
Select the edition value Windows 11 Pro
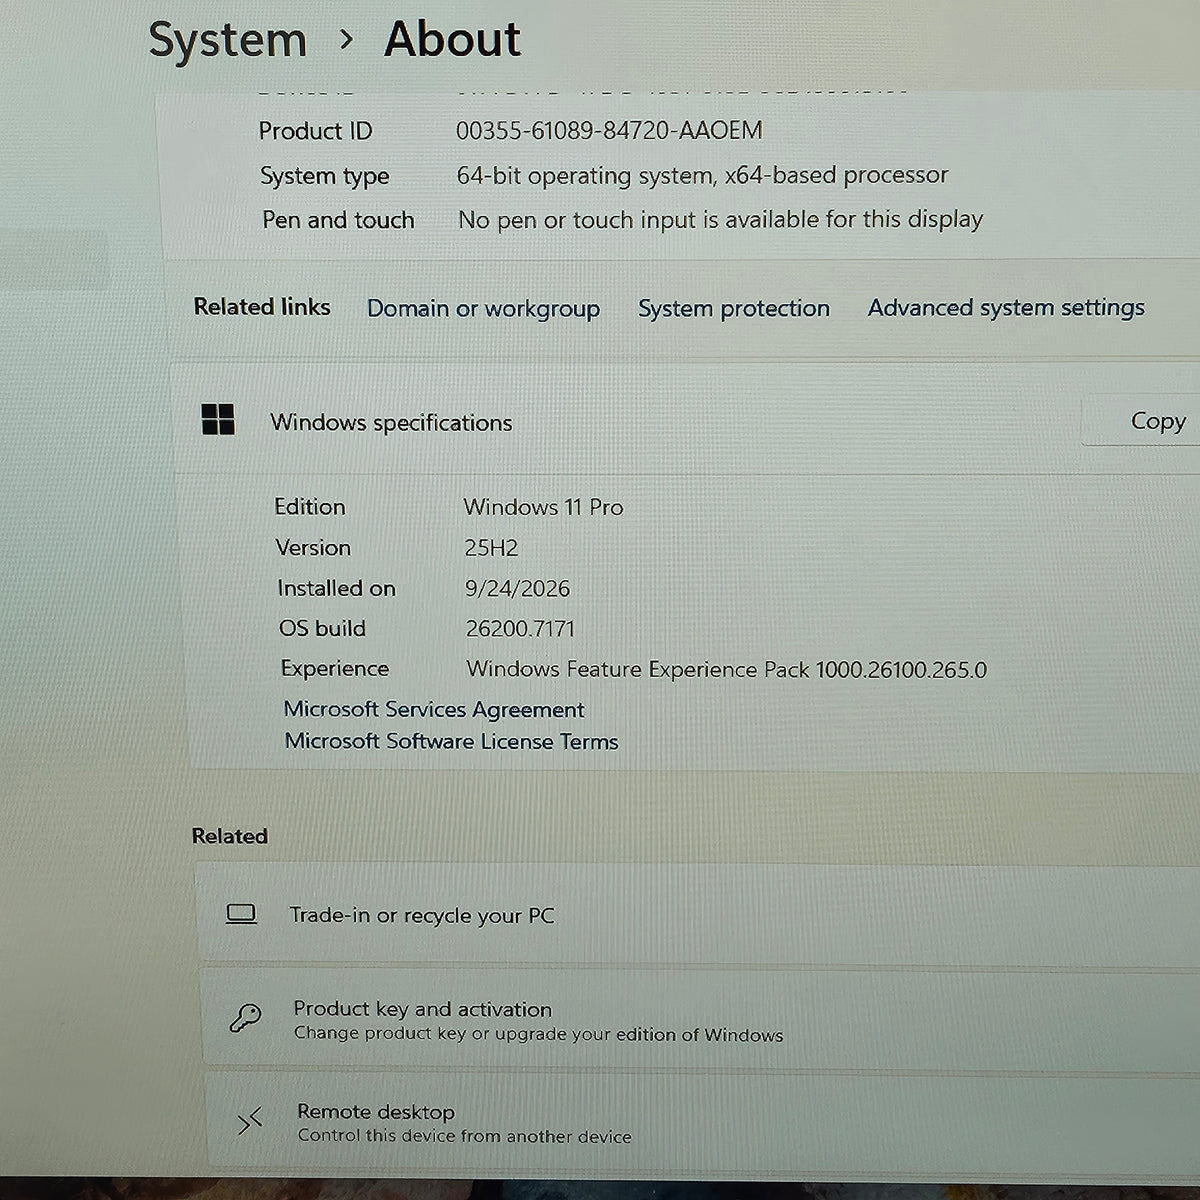pos(543,507)
